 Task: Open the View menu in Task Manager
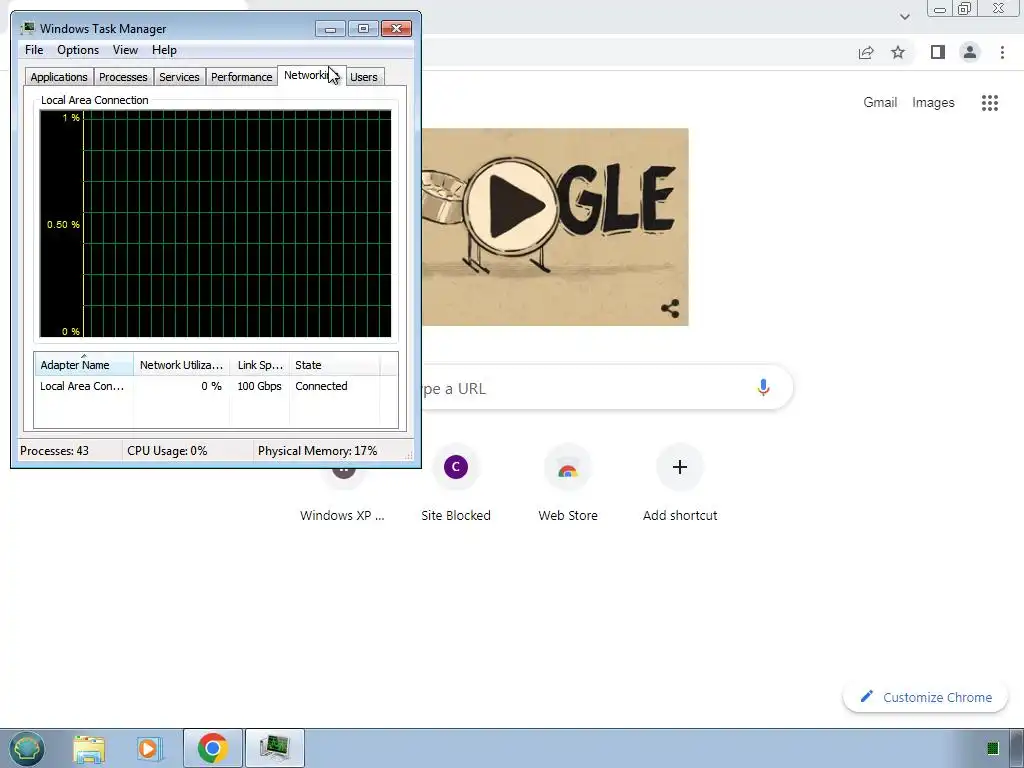pyautogui.click(x=125, y=50)
